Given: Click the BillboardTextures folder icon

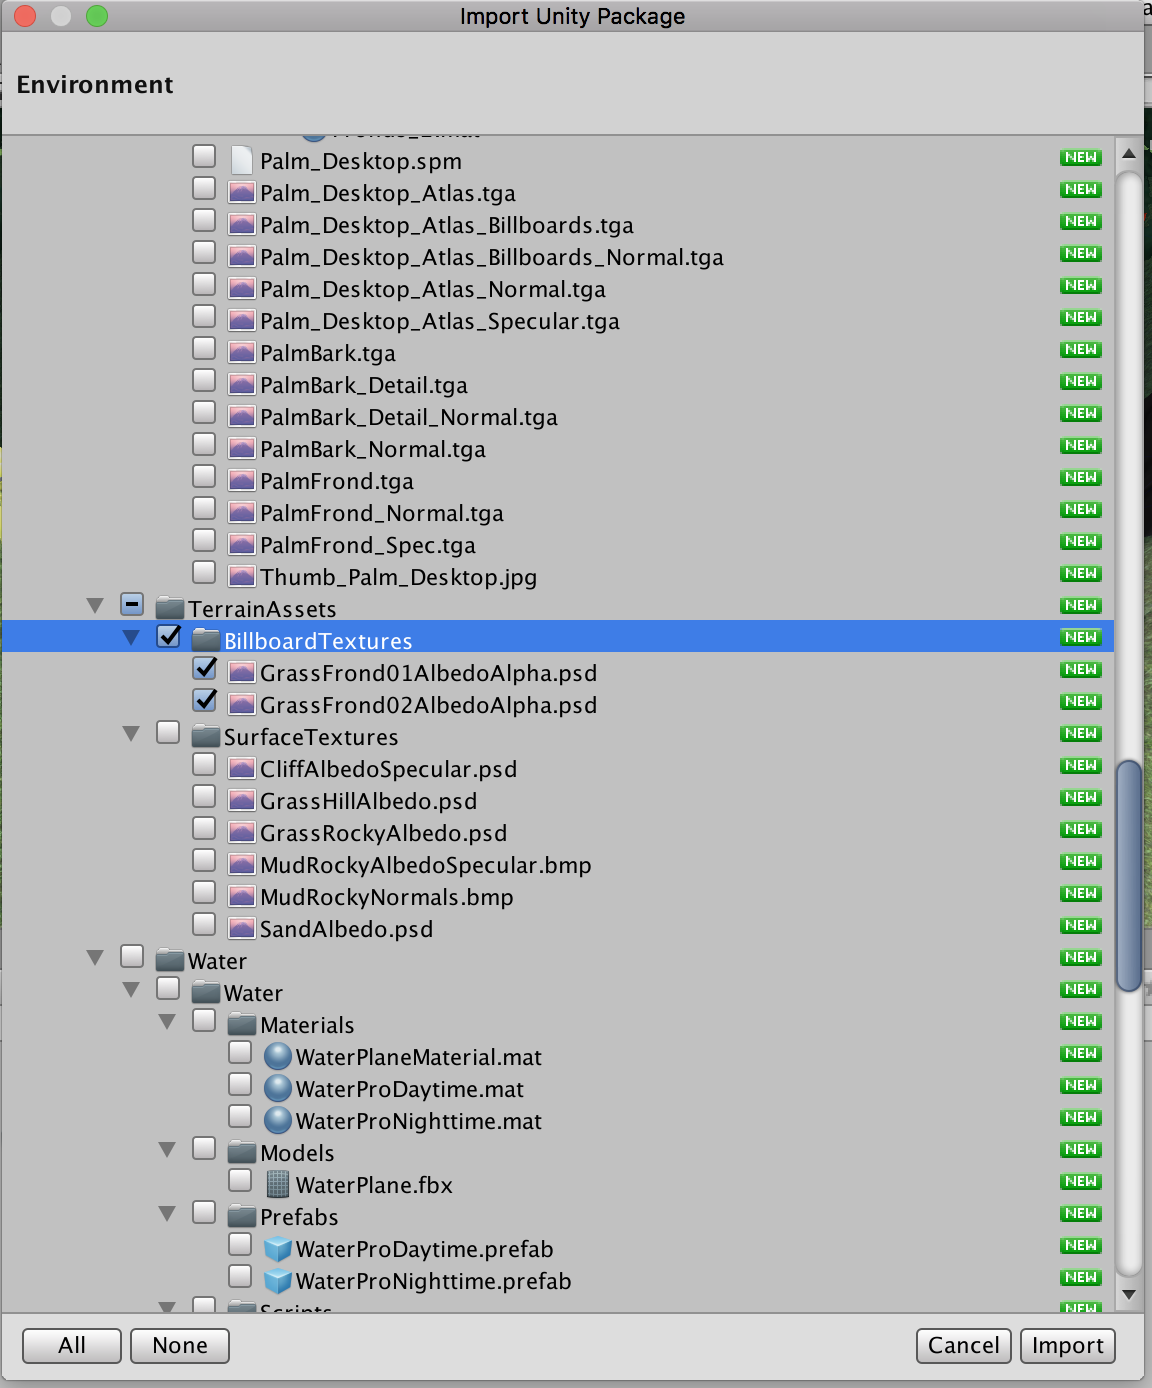Looking at the screenshot, I should click(x=206, y=640).
